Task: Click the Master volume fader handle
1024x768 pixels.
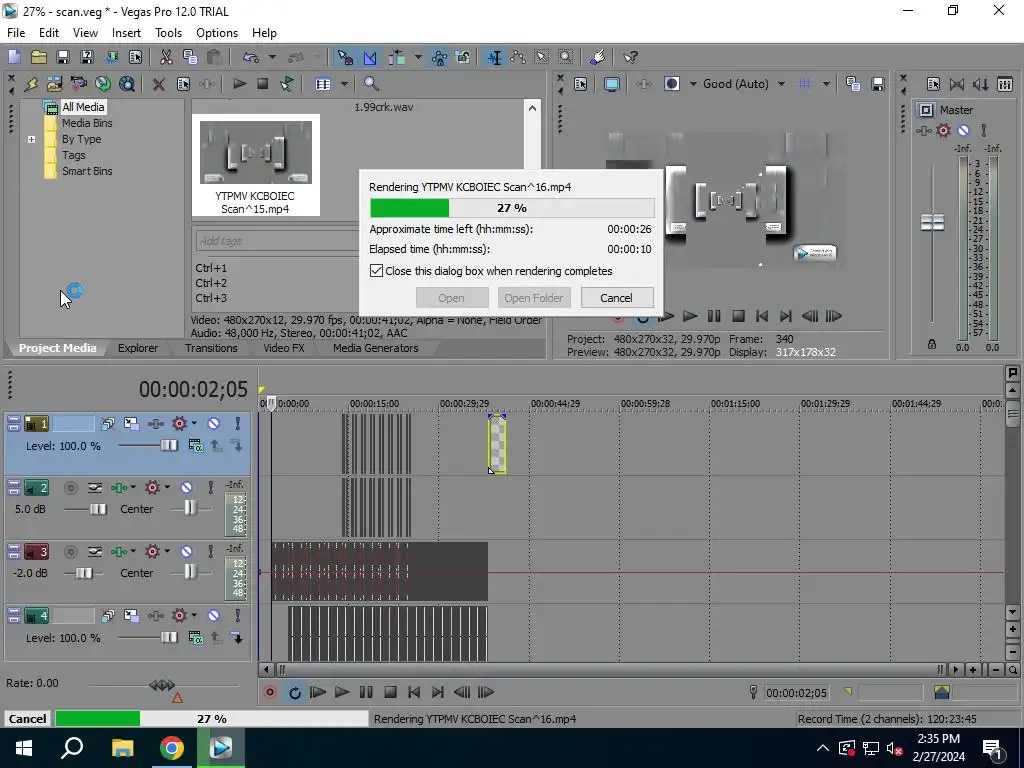Action: click(932, 222)
